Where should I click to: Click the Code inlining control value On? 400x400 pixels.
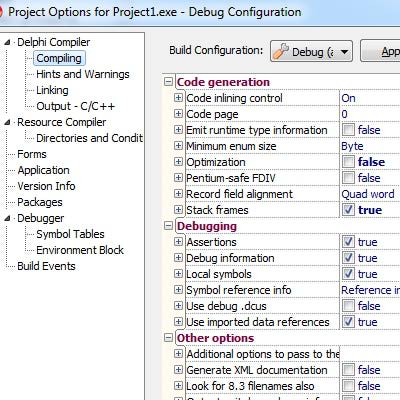[348, 98]
